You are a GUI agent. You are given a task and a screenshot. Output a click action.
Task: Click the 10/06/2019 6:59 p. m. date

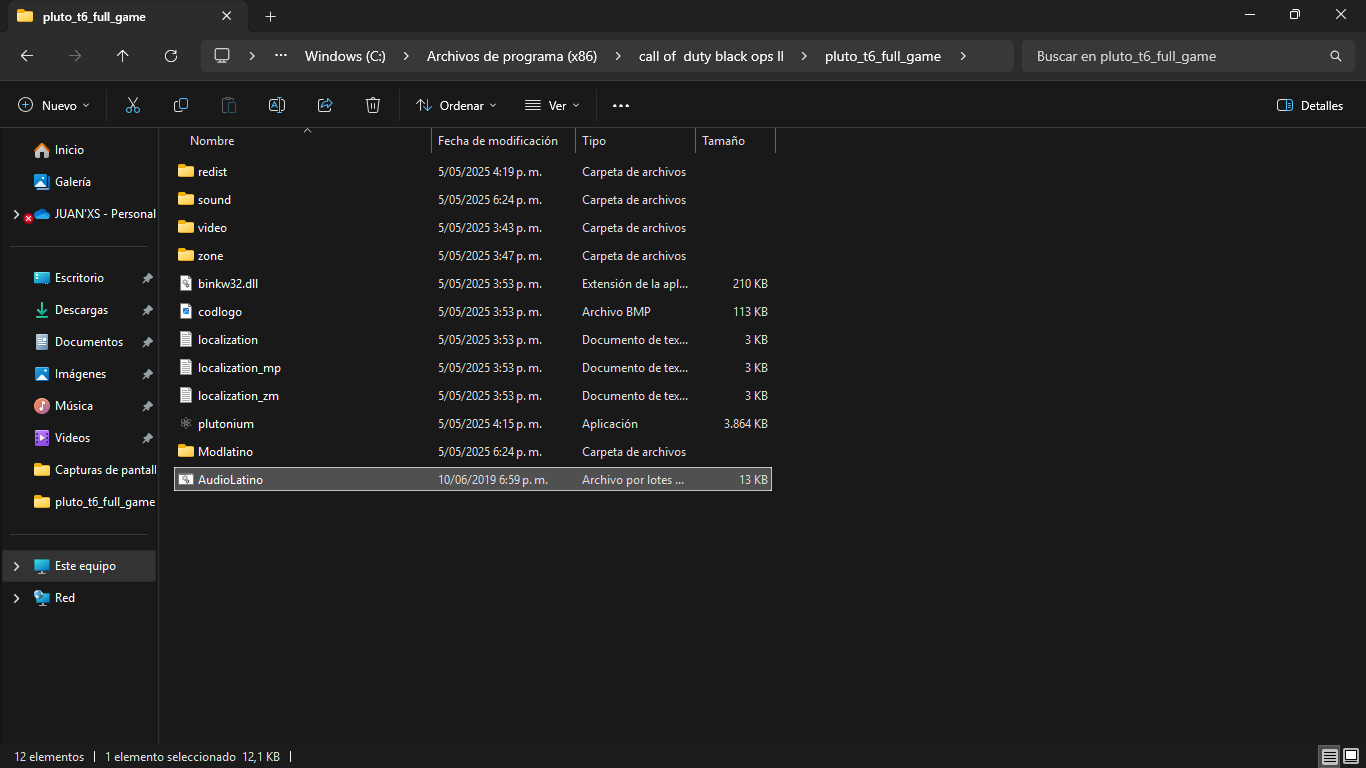[x=493, y=480]
